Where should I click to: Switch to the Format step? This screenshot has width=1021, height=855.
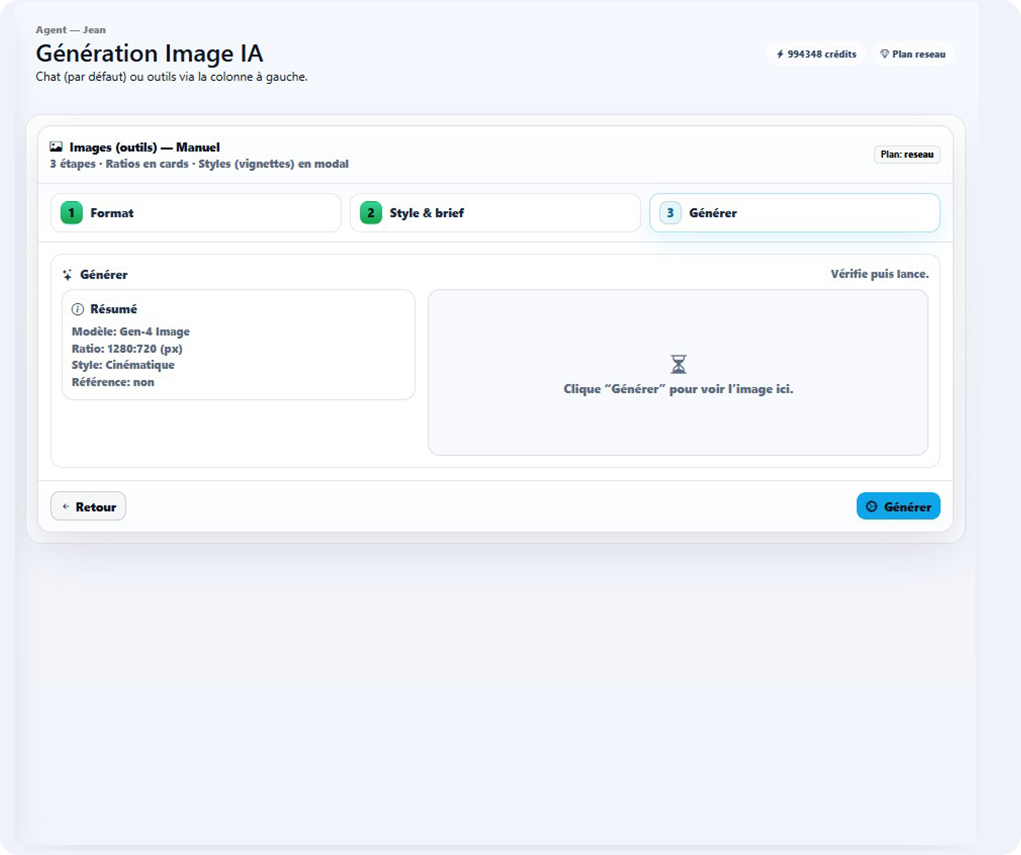click(x=196, y=212)
